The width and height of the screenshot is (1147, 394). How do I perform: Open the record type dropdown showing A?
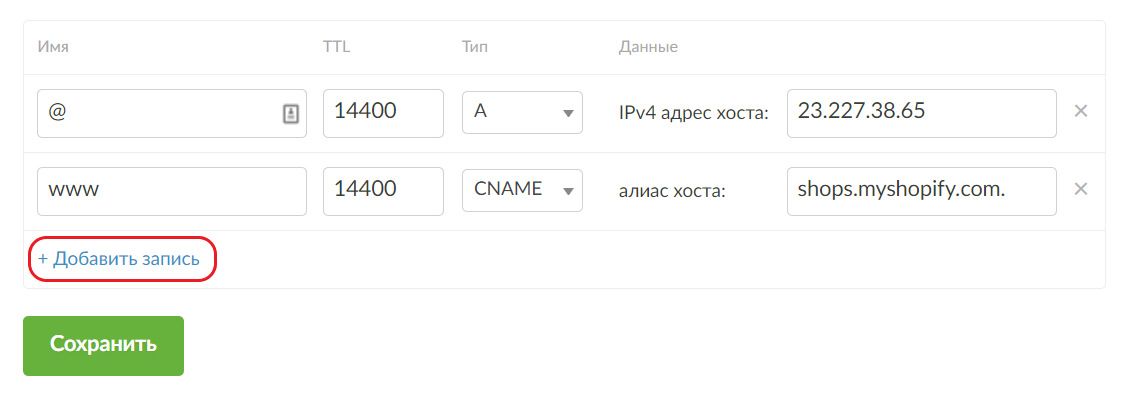coord(522,113)
